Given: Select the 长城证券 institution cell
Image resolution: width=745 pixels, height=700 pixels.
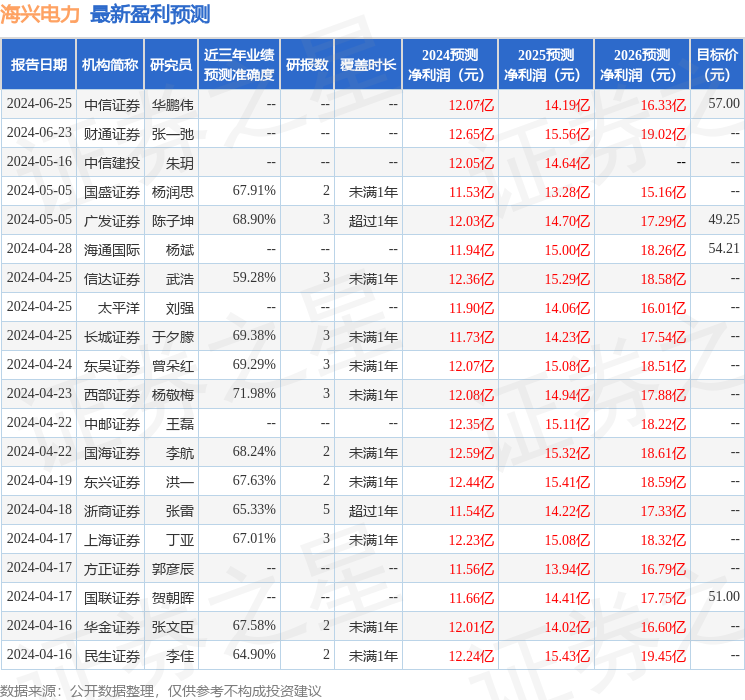Looking at the screenshot, I should pos(112,337).
